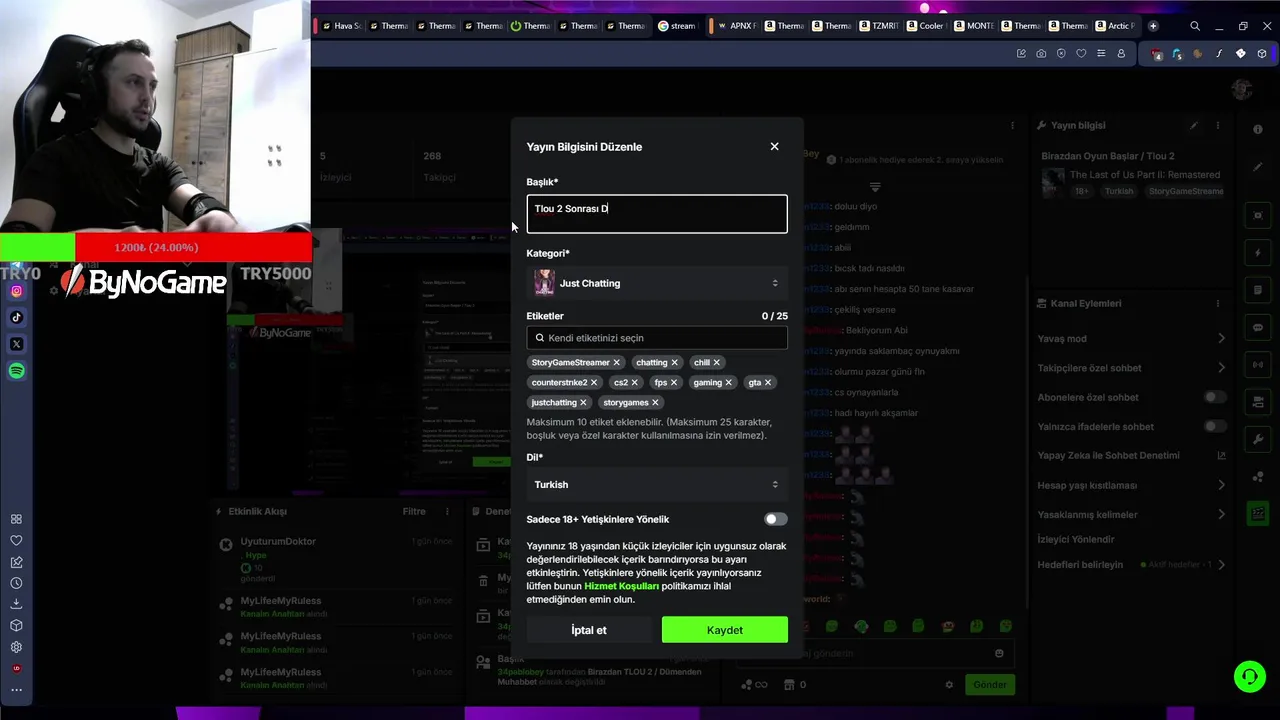
Task: Open the Dil Turkish language dropdown
Action: 657,484
